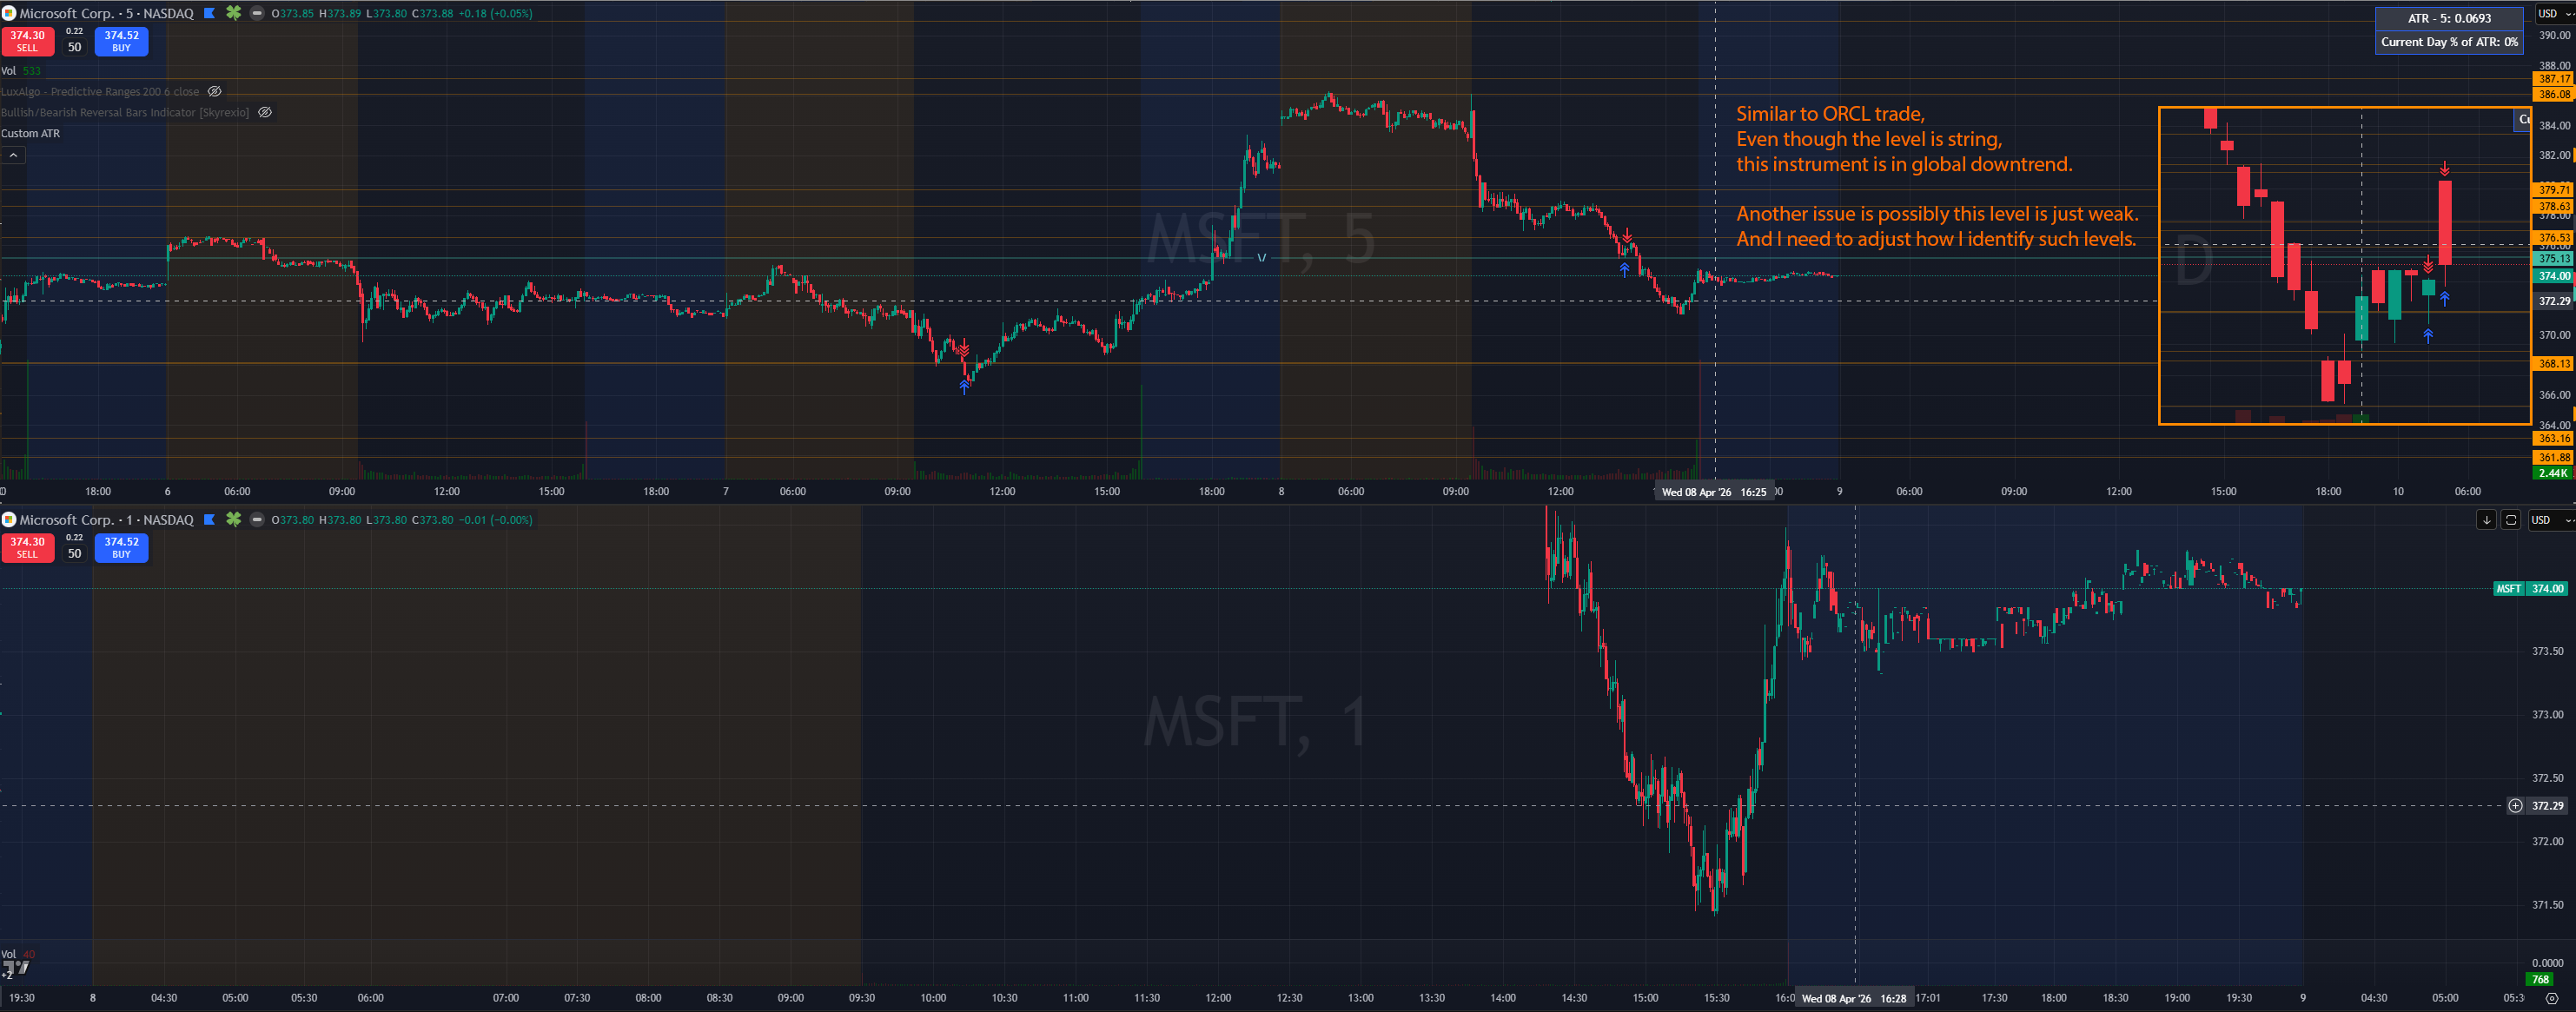Click the plus icon beside 372.29 price
2576x1012 pixels.
click(2515, 805)
